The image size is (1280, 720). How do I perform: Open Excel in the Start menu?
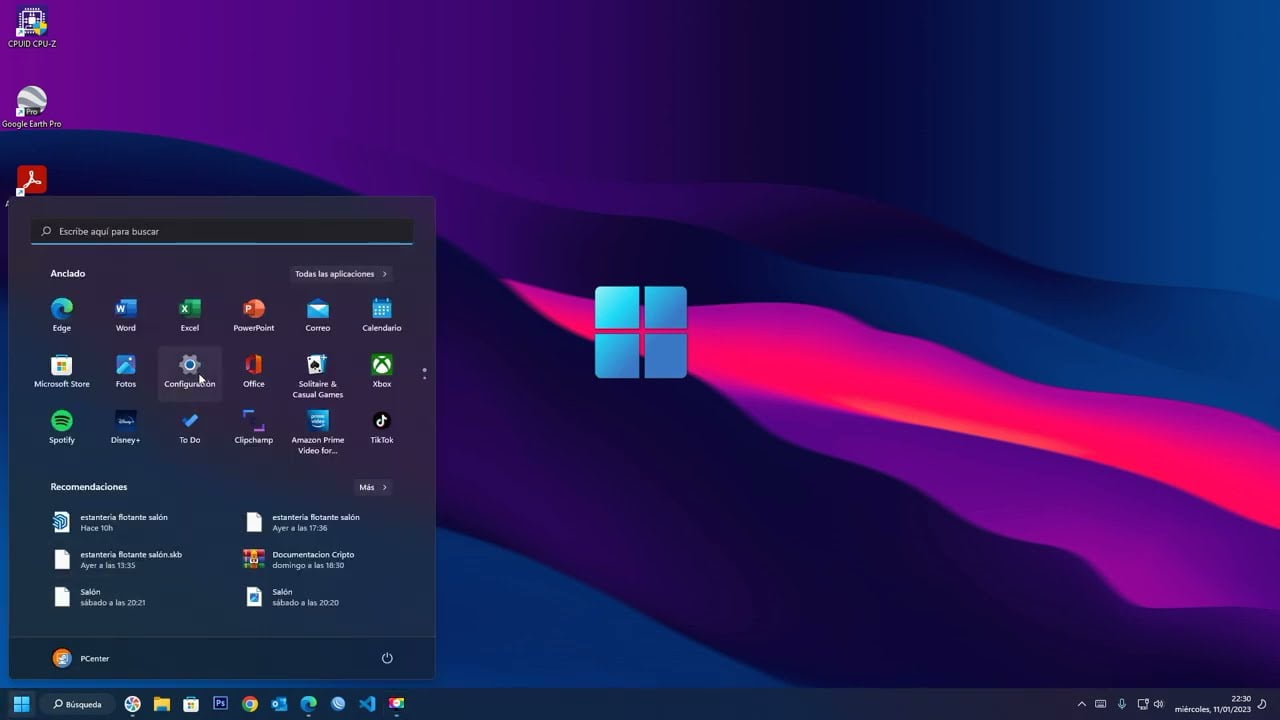tap(190, 314)
